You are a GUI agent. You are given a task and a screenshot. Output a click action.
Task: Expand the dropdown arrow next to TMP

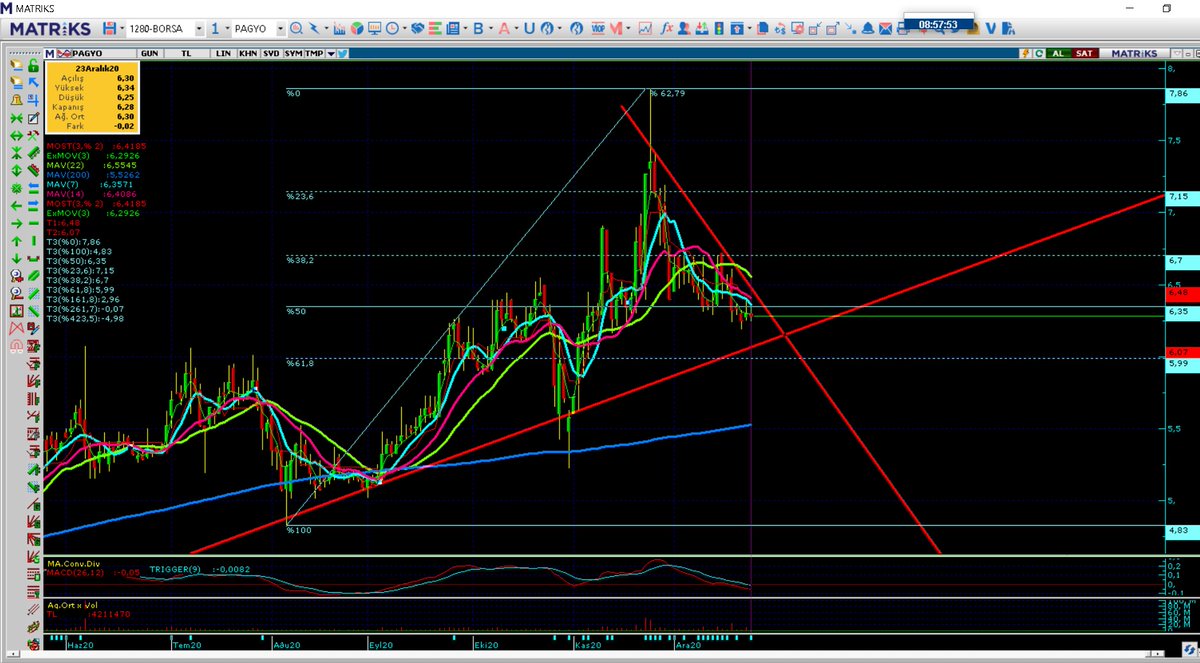[x=331, y=52]
